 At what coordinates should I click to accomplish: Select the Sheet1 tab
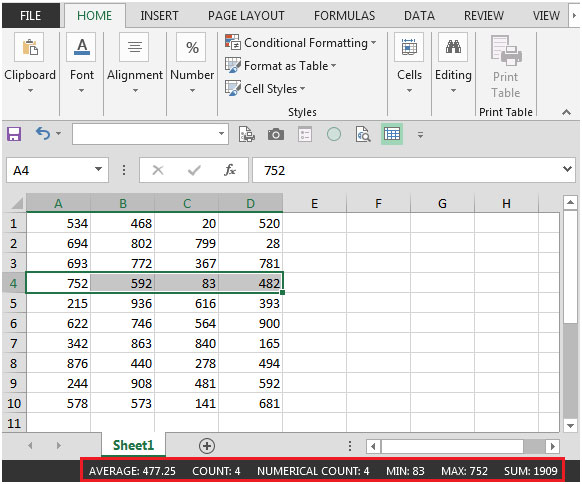133,445
